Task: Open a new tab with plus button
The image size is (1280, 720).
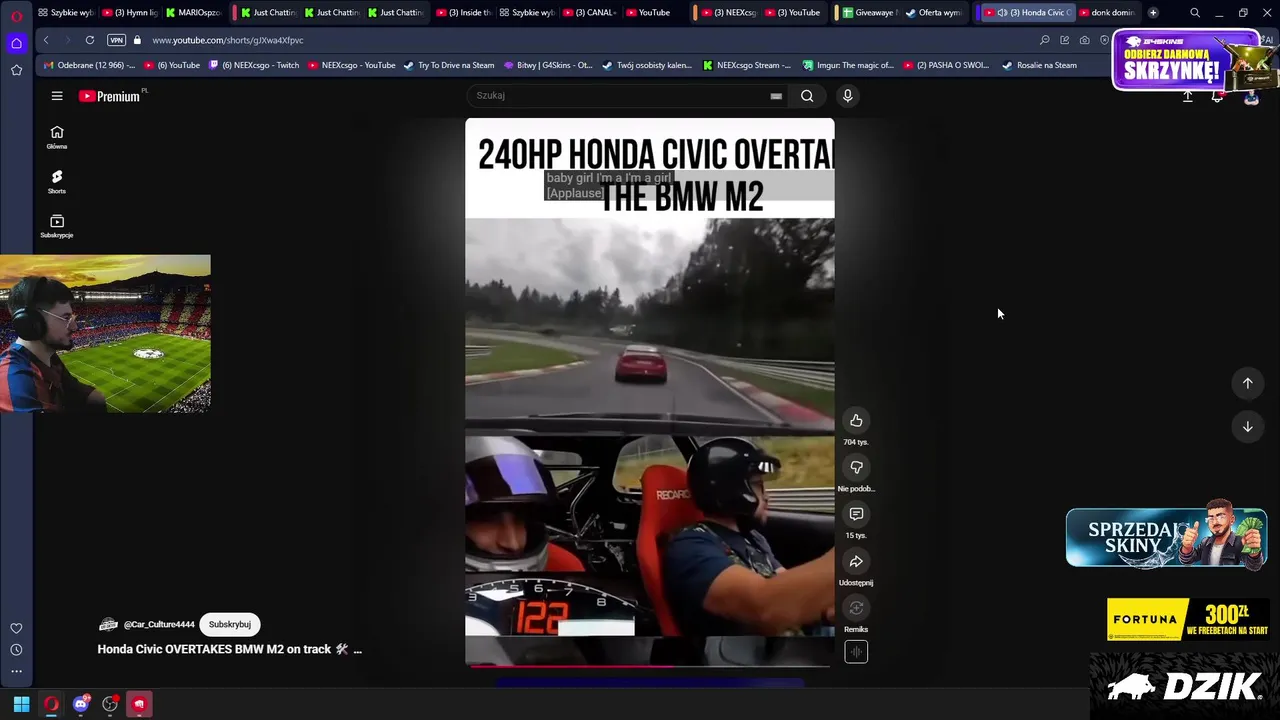Action: (x=1153, y=13)
